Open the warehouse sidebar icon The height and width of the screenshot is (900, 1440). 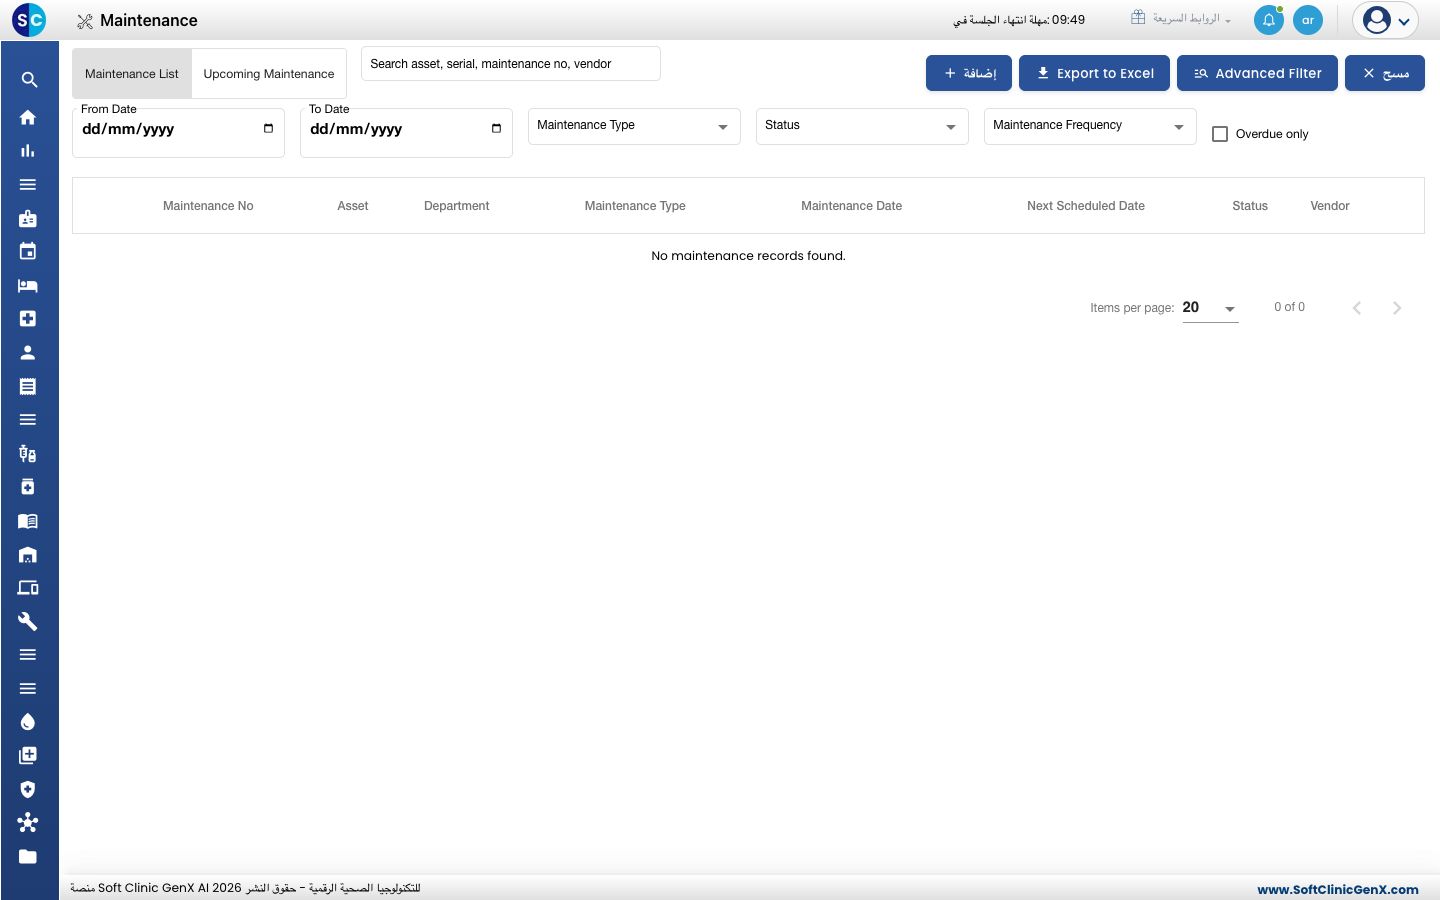coord(28,554)
